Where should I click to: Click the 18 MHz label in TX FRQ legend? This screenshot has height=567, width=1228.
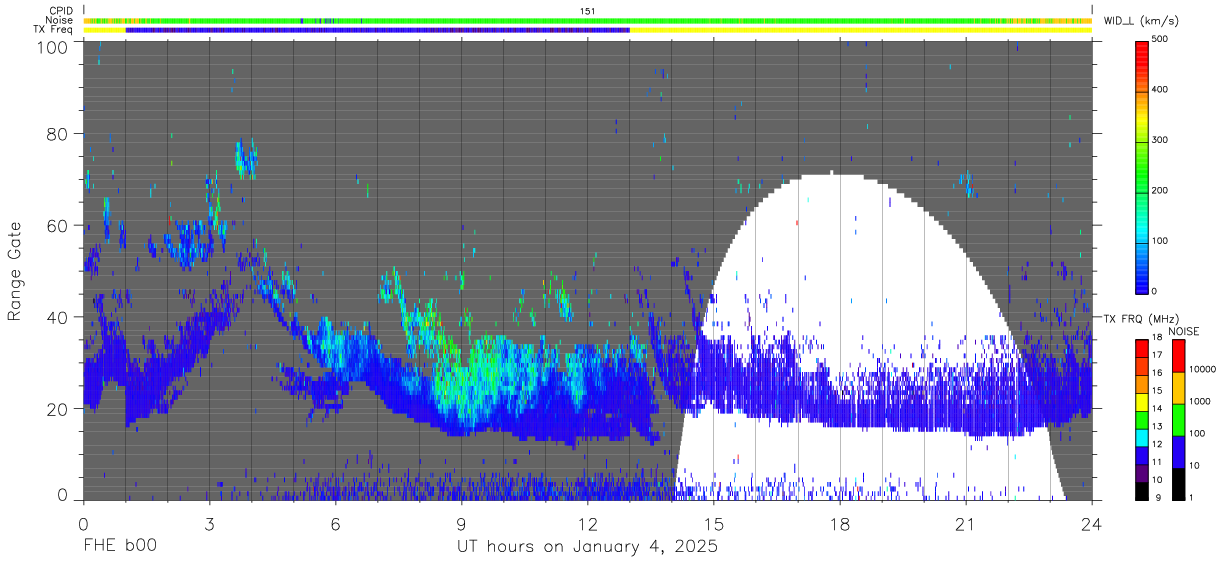tap(1158, 339)
